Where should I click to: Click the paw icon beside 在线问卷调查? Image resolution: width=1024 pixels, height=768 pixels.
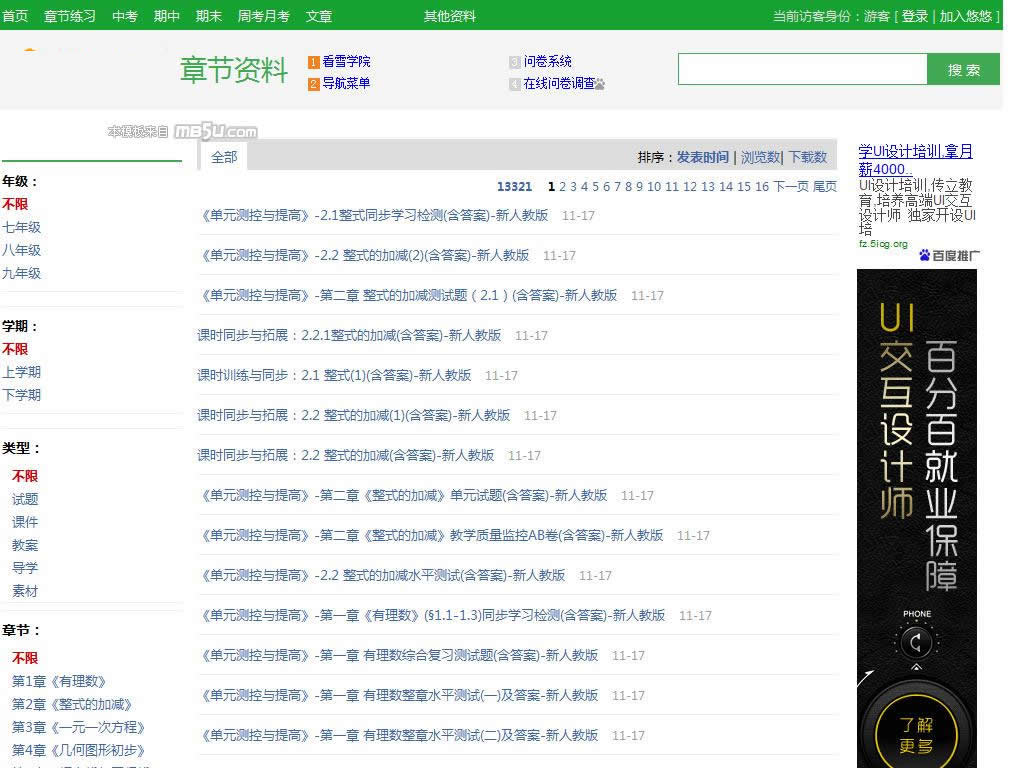click(600, 85)
